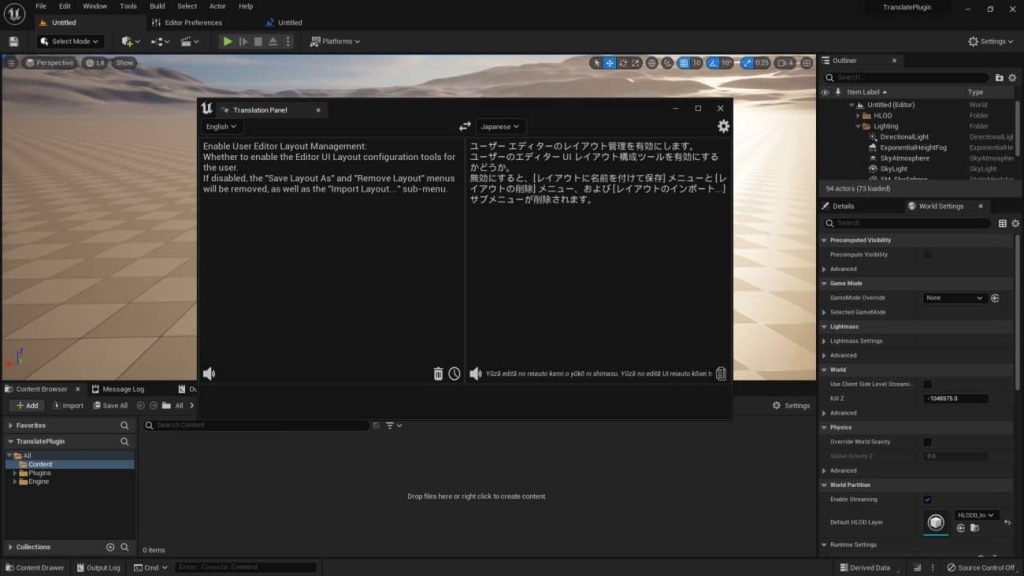Choose the viewport Select objects cursor tool
This screenshot has width=1024, height=576.
pyautogui.click(x=596, y=63)
